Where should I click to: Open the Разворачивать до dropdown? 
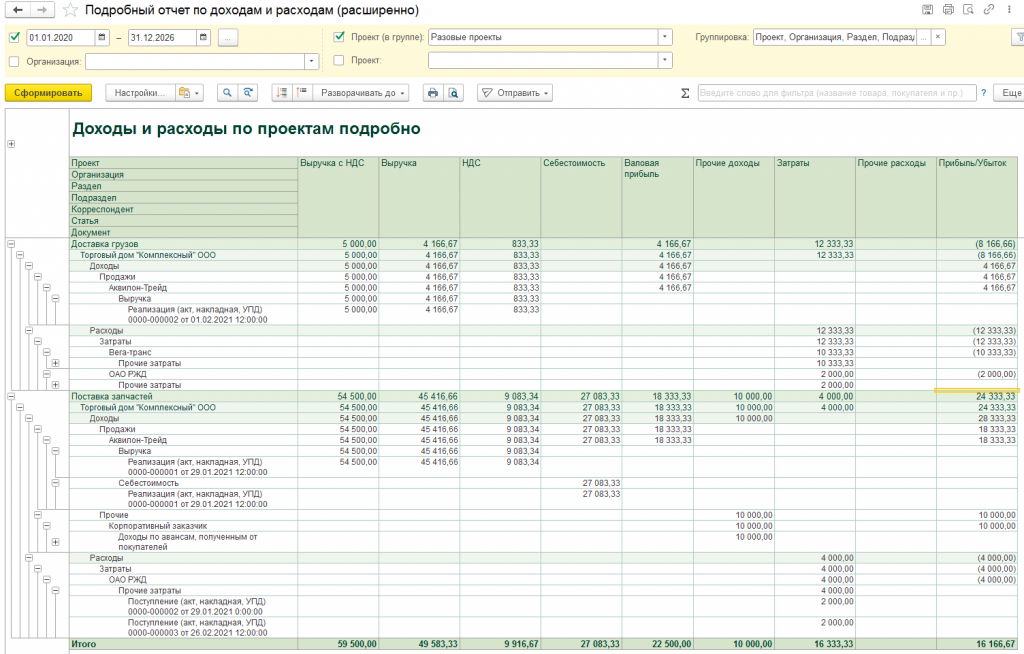coord(361,93)
